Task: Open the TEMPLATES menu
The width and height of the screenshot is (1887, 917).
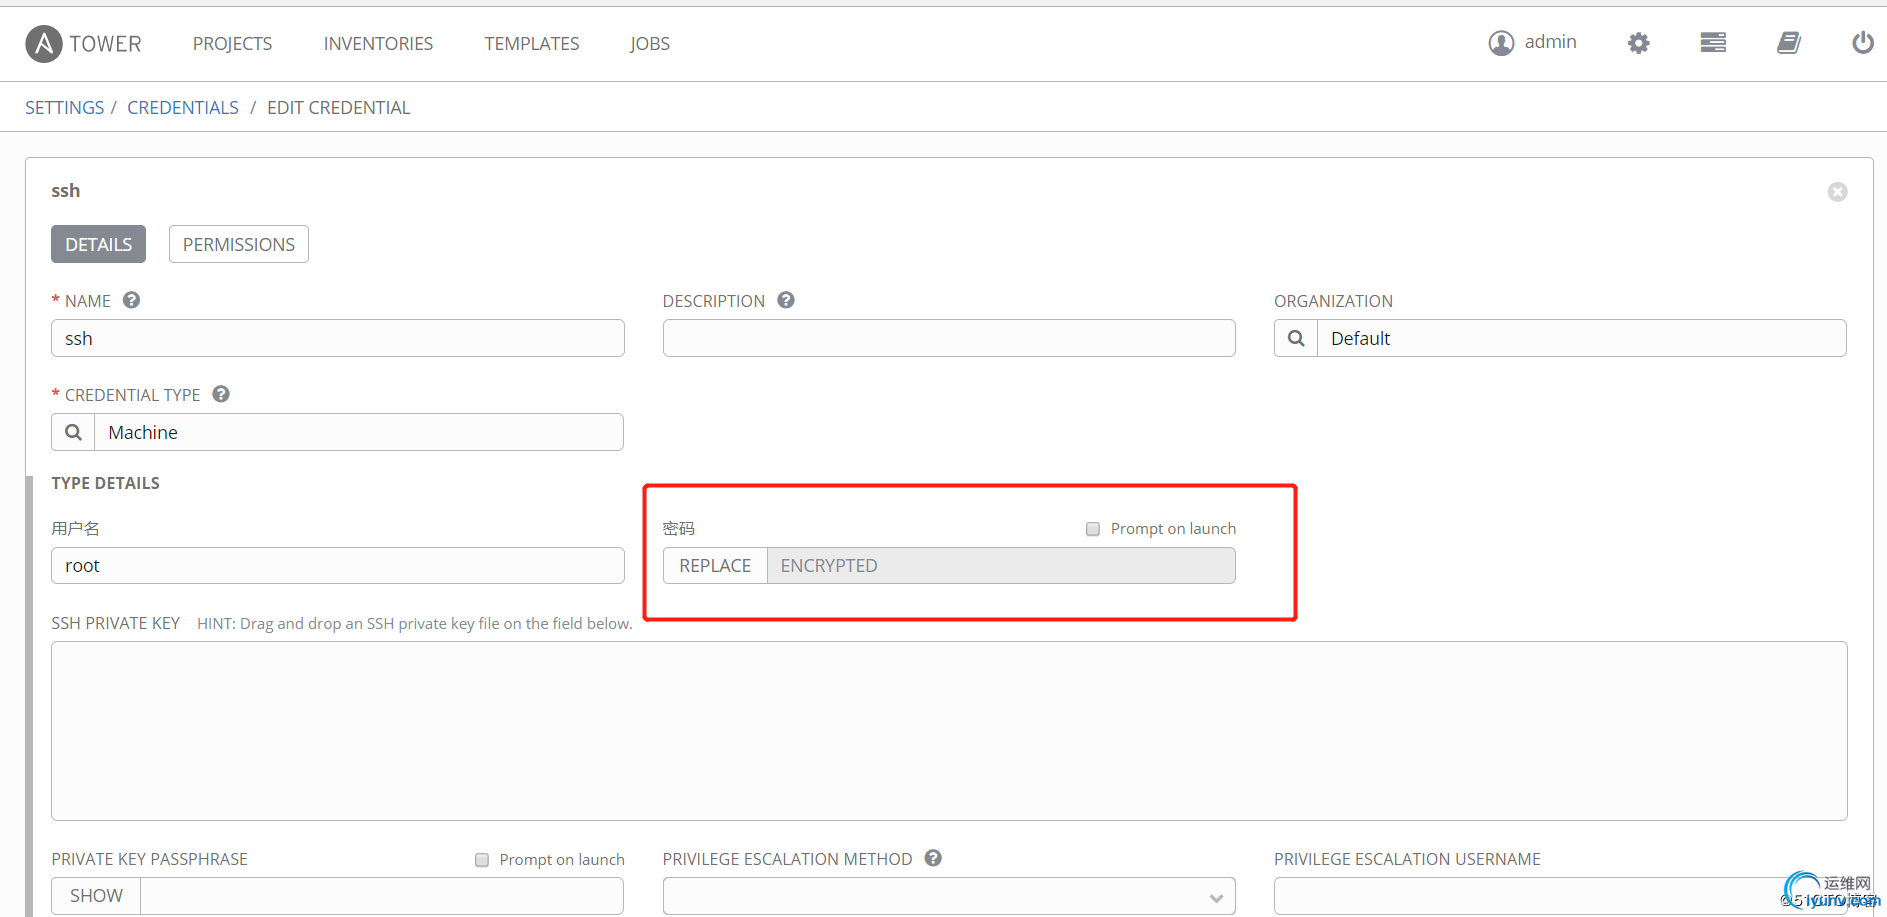Action: pos(532,44)
